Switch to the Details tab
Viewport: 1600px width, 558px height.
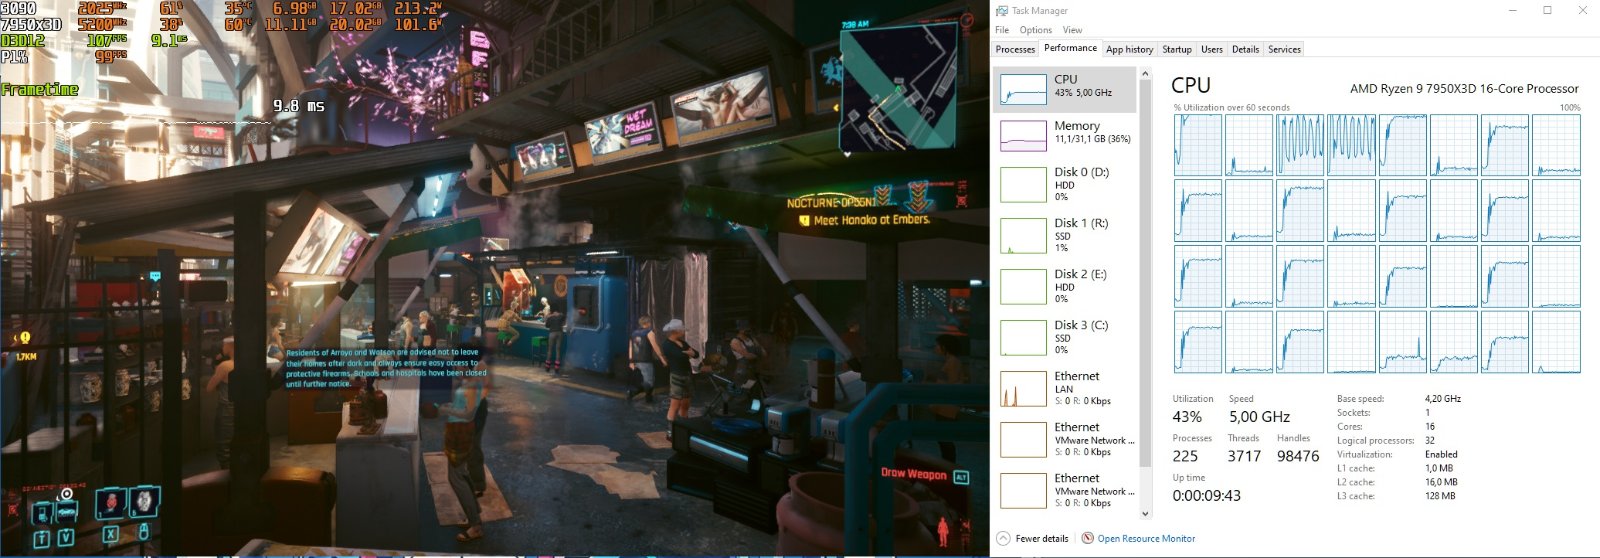[x=1245, y=49]
